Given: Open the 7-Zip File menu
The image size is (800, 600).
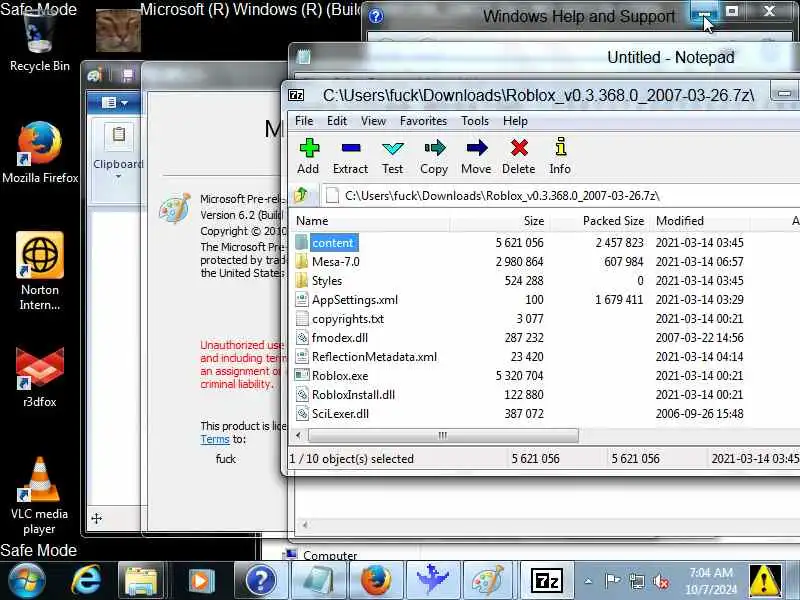Looking at the screenshot, I should coord(304,121).
